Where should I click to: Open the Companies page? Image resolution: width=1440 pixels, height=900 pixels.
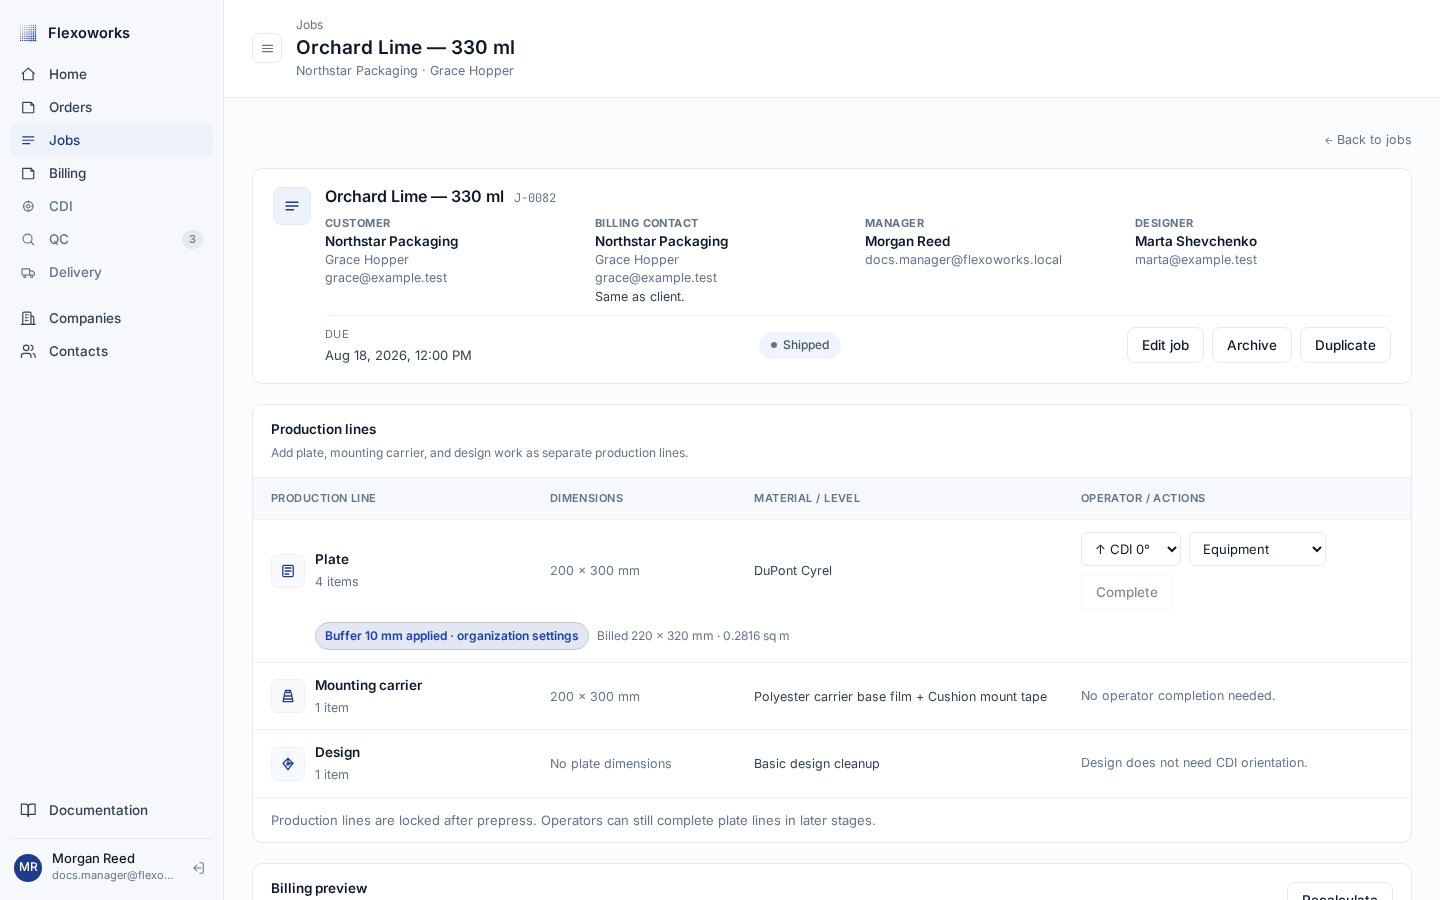pos(111,318)
